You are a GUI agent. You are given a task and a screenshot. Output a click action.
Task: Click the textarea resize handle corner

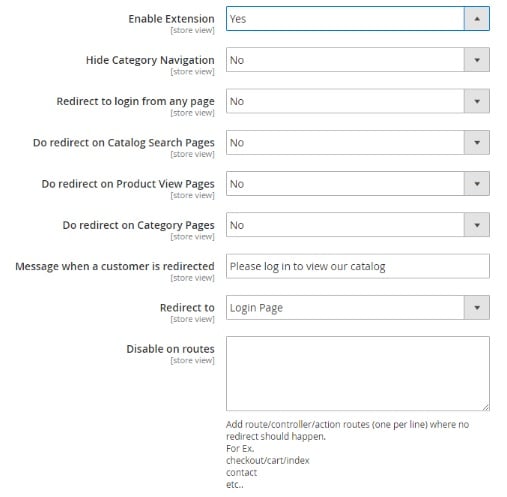(x=486, y=407)
